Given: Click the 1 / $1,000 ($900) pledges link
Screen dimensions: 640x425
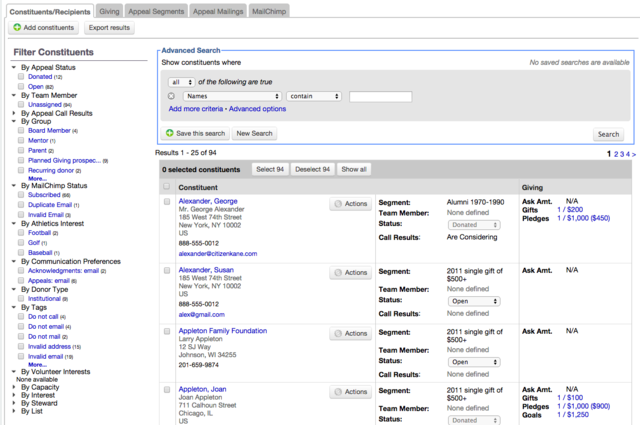Looking at the screenshot, I should click(x=584, y=406).
